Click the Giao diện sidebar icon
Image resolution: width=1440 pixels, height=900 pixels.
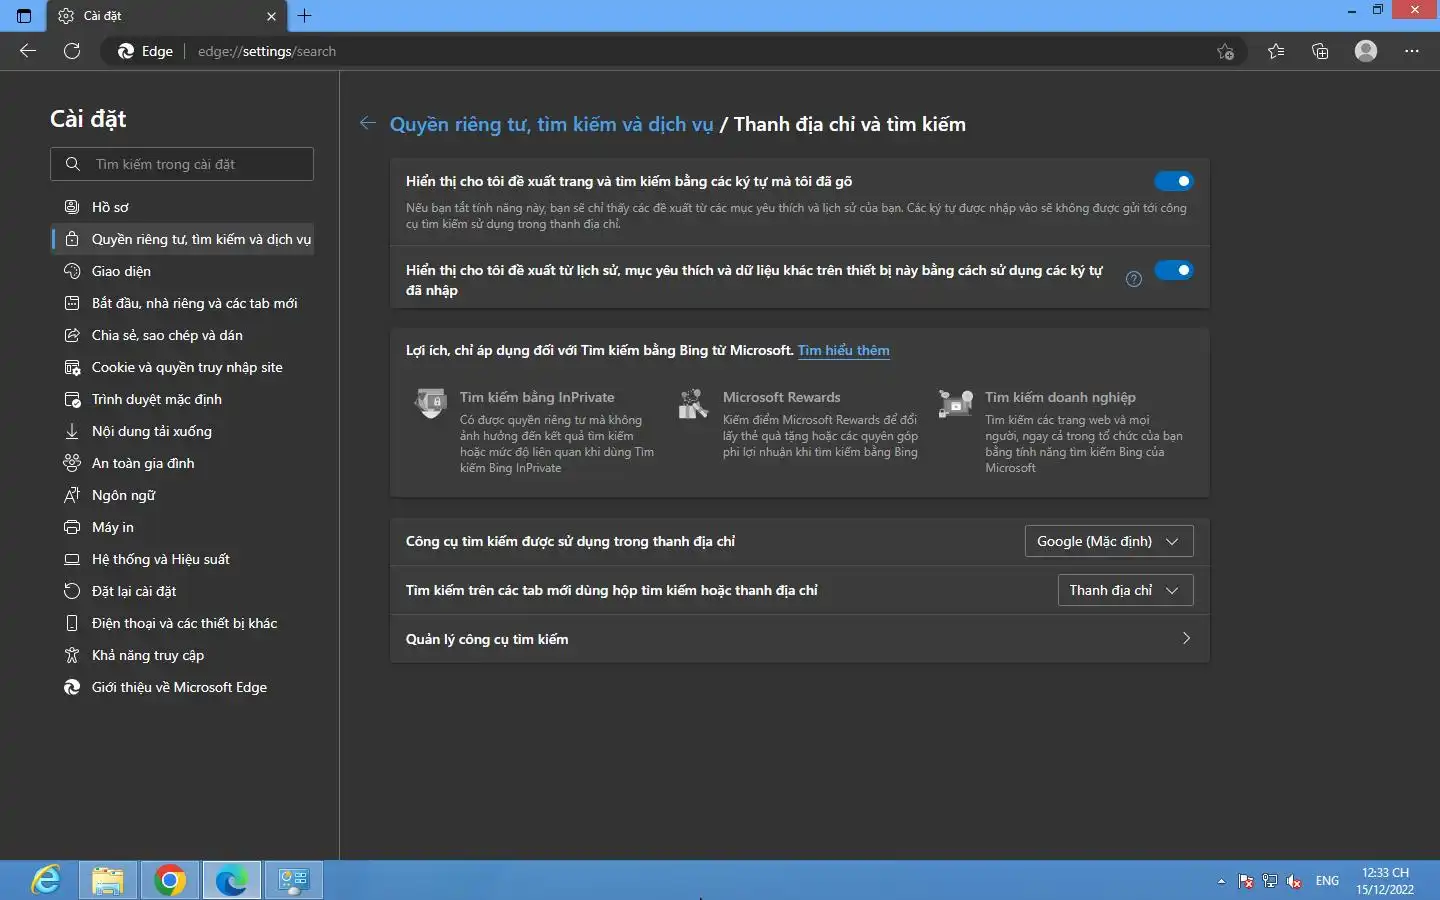pyautogui.click(x=72, y=271)
